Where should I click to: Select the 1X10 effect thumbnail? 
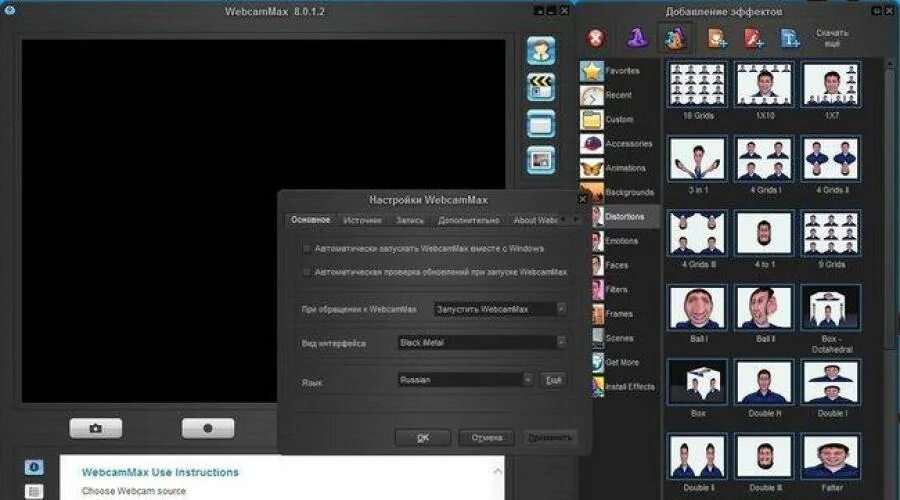(x=765, y=84)
